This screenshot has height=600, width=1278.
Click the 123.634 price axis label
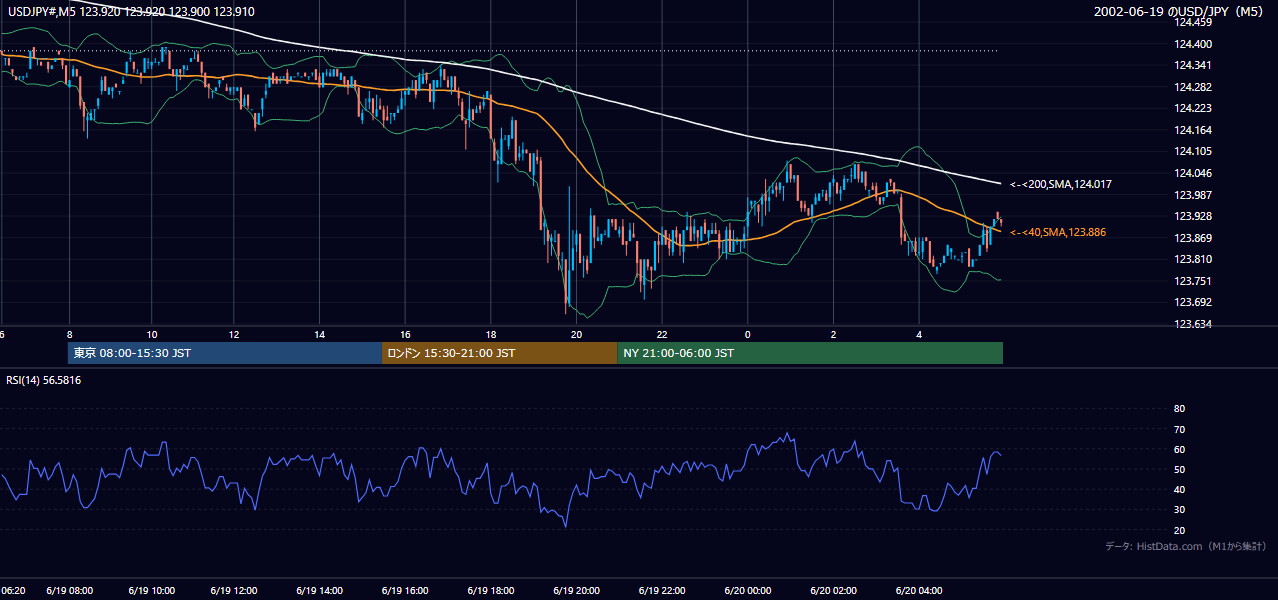tap(1193, 324)
